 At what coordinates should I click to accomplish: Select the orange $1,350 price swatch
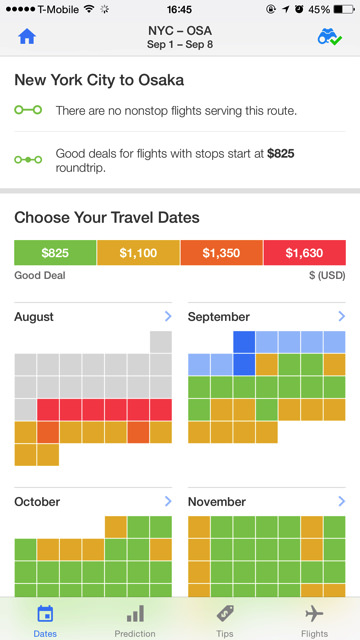(x=222, y=253)
